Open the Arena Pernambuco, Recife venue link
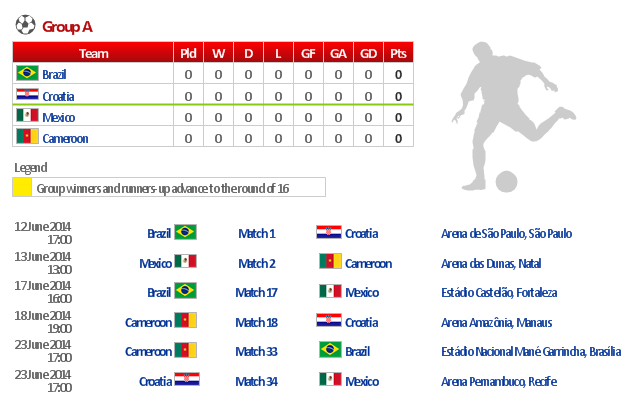 coord(499,381)
